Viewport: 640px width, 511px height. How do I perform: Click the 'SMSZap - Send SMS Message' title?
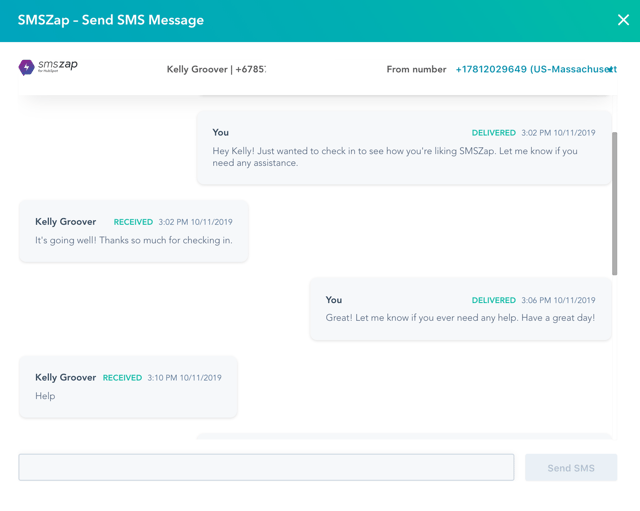click(111, 20)
